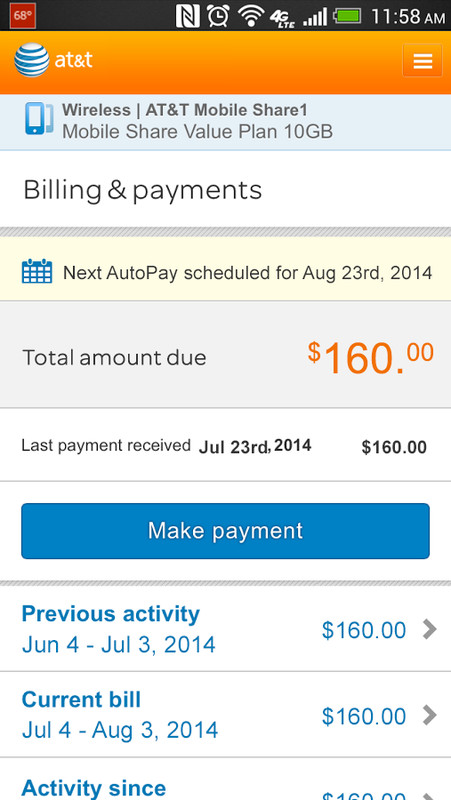Tap the alarm clock status icon
This screenshot has width=451, height=800.
(218, 16)
